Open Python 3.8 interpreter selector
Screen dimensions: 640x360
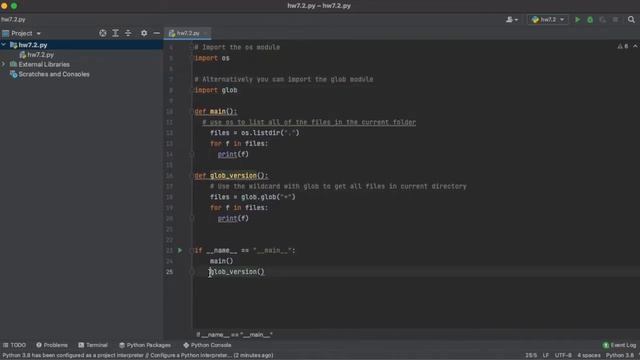pos(620,356)
